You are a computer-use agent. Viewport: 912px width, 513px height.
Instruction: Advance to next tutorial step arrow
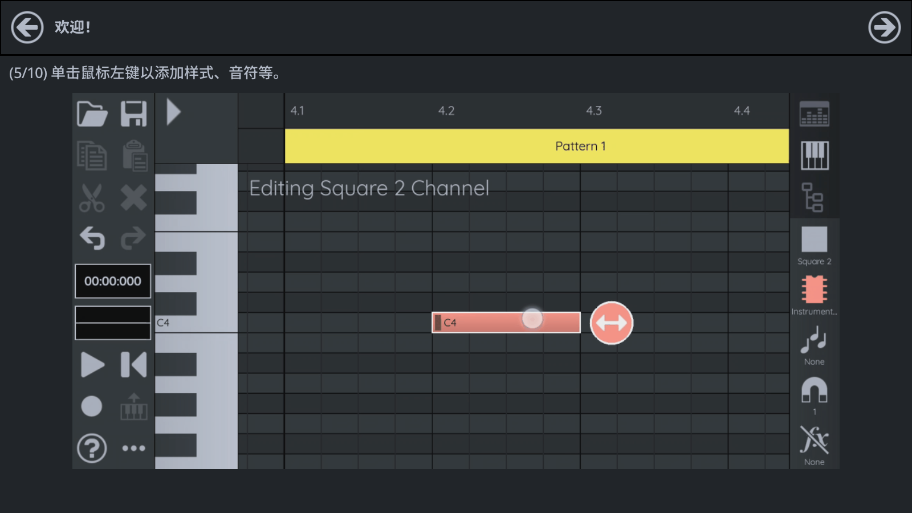click(x=884, y=27)
